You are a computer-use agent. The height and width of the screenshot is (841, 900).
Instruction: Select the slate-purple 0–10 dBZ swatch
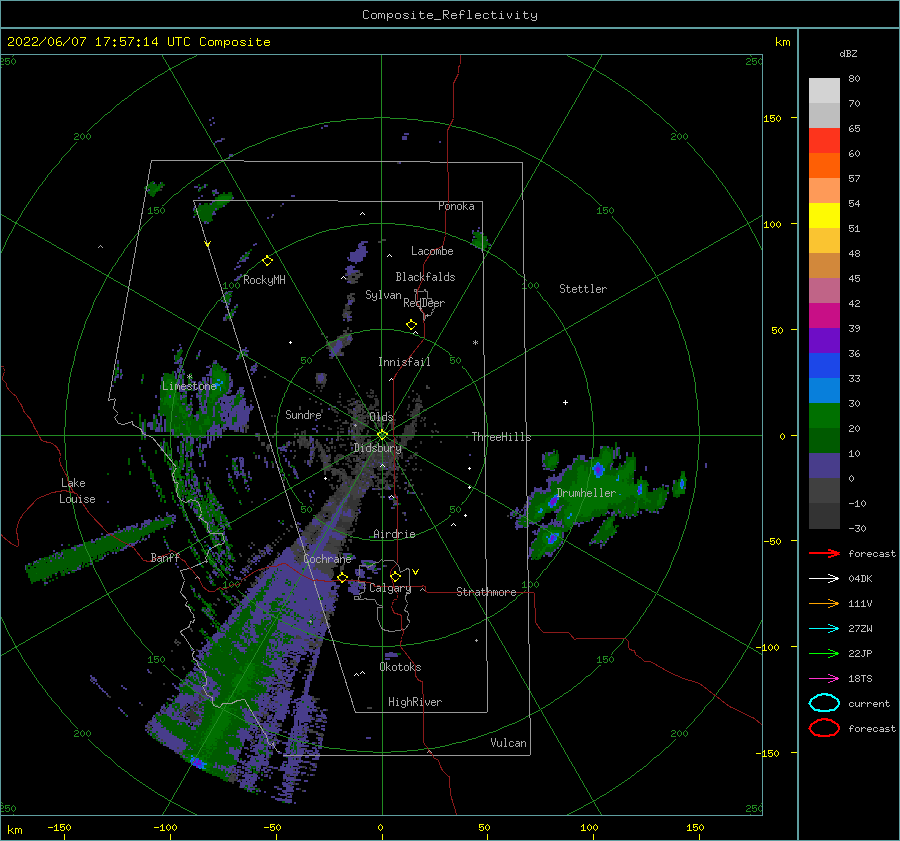tap(824, 466)
